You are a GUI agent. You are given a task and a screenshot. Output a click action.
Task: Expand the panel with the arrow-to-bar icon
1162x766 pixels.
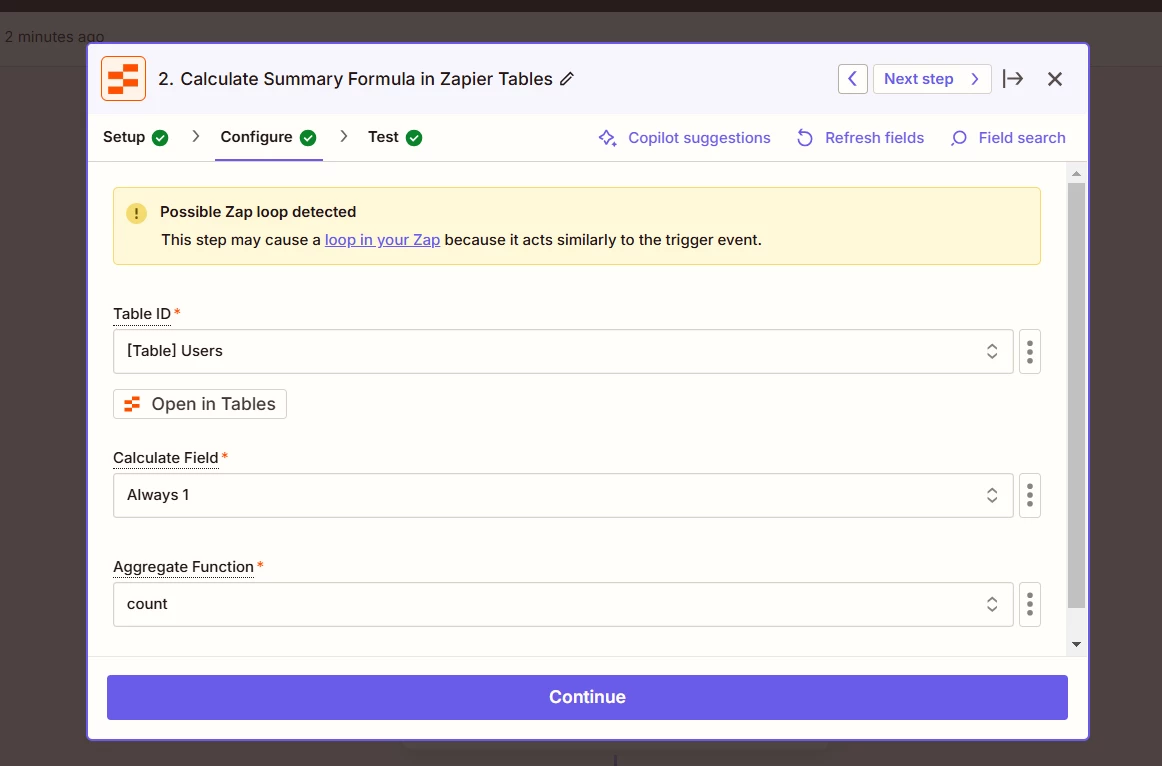point(1012,79)
